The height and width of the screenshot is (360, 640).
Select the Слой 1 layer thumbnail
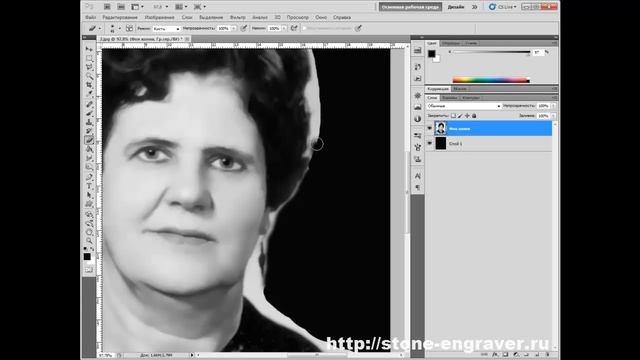[440, 143]
